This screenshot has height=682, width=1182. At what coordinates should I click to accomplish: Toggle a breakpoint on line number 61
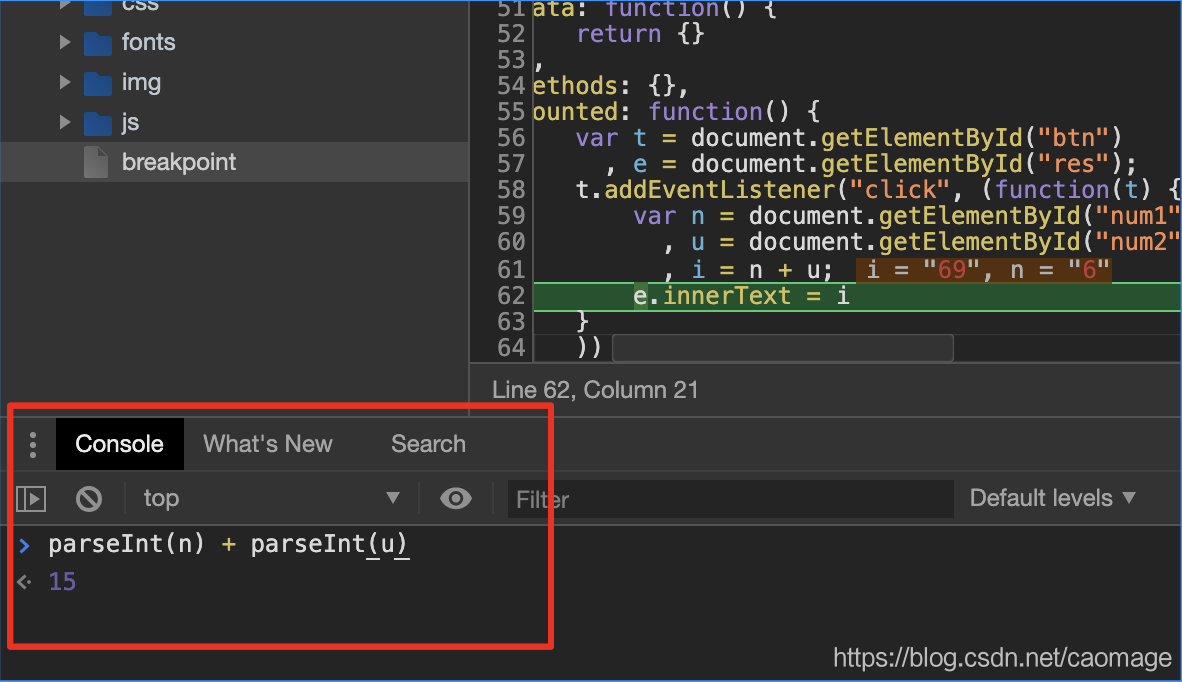point(511,270)
